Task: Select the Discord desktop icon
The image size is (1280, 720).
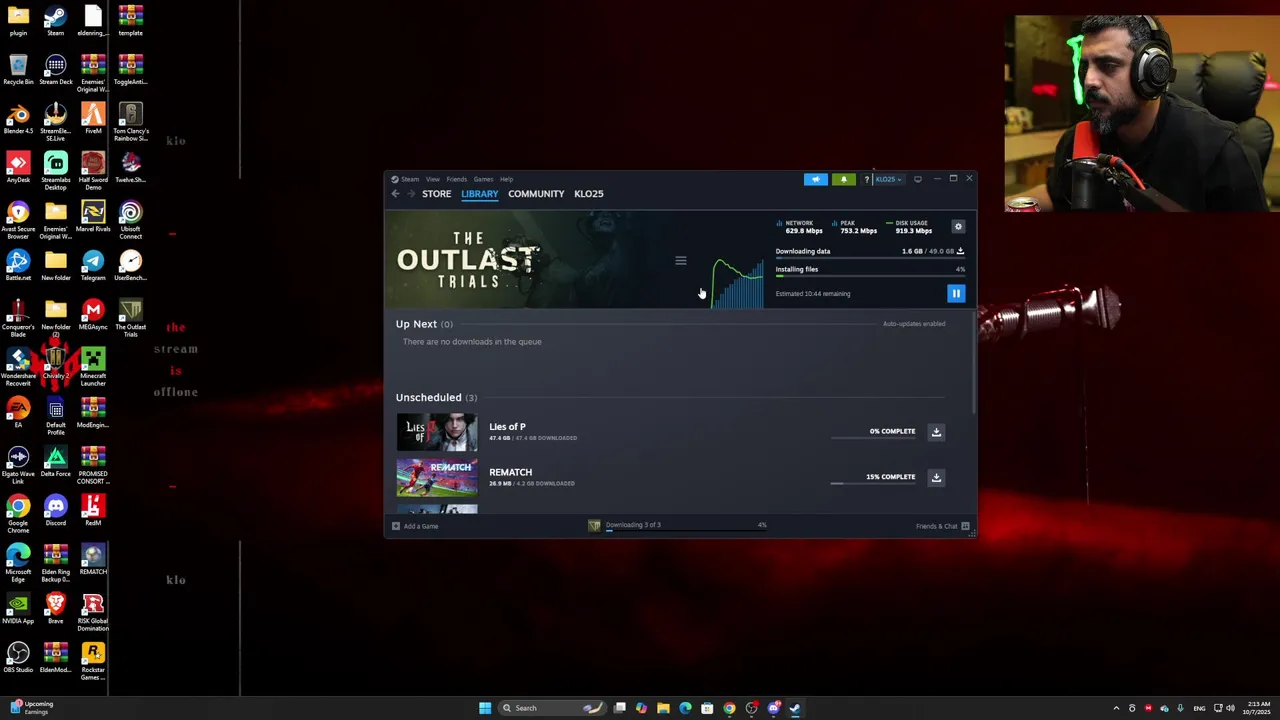Action: 56,510
